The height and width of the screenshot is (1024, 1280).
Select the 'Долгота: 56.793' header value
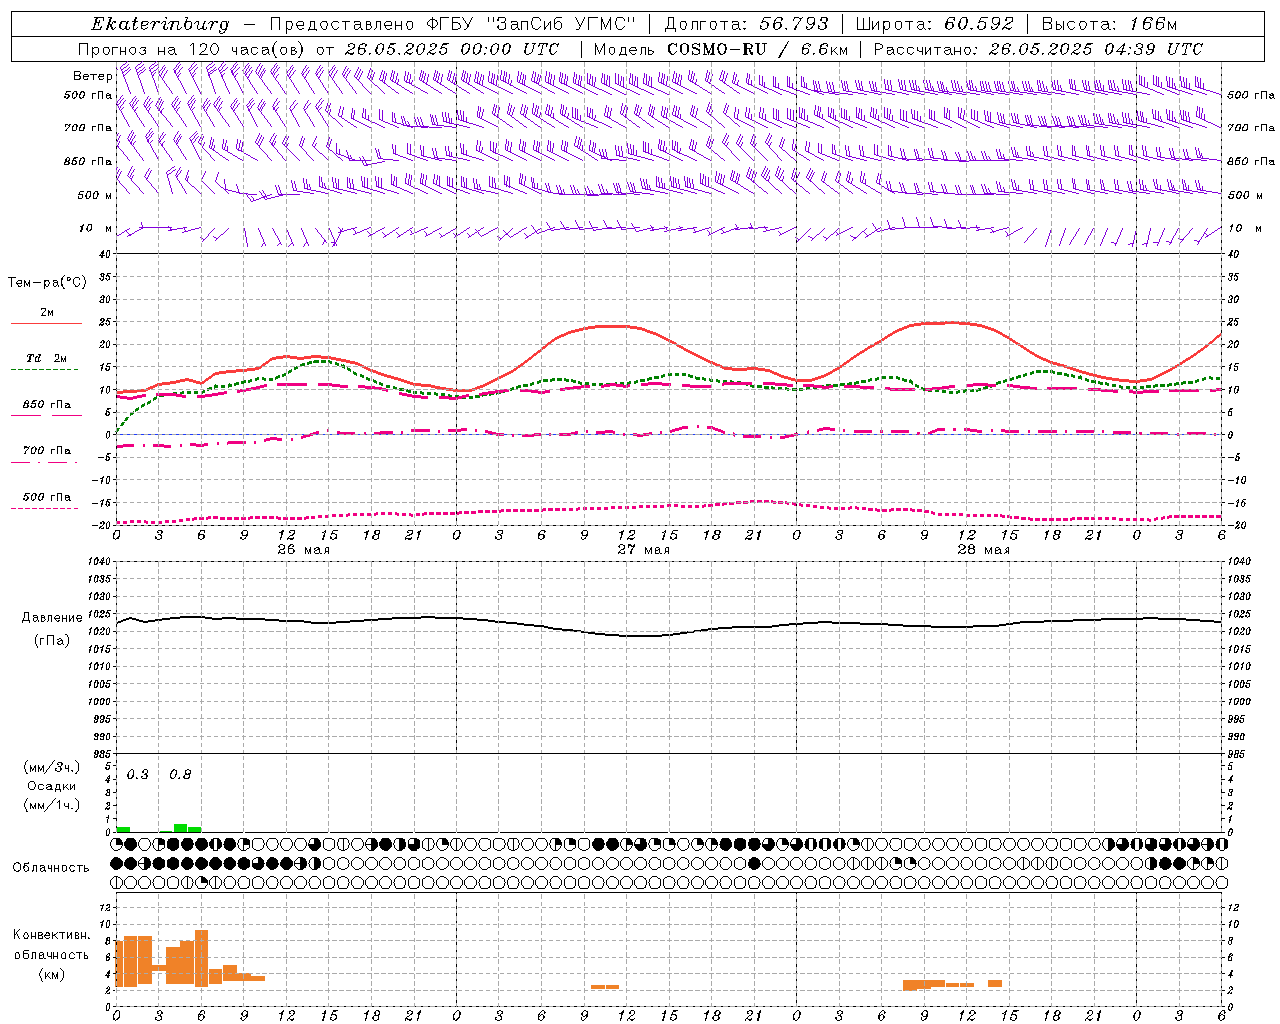746,24
